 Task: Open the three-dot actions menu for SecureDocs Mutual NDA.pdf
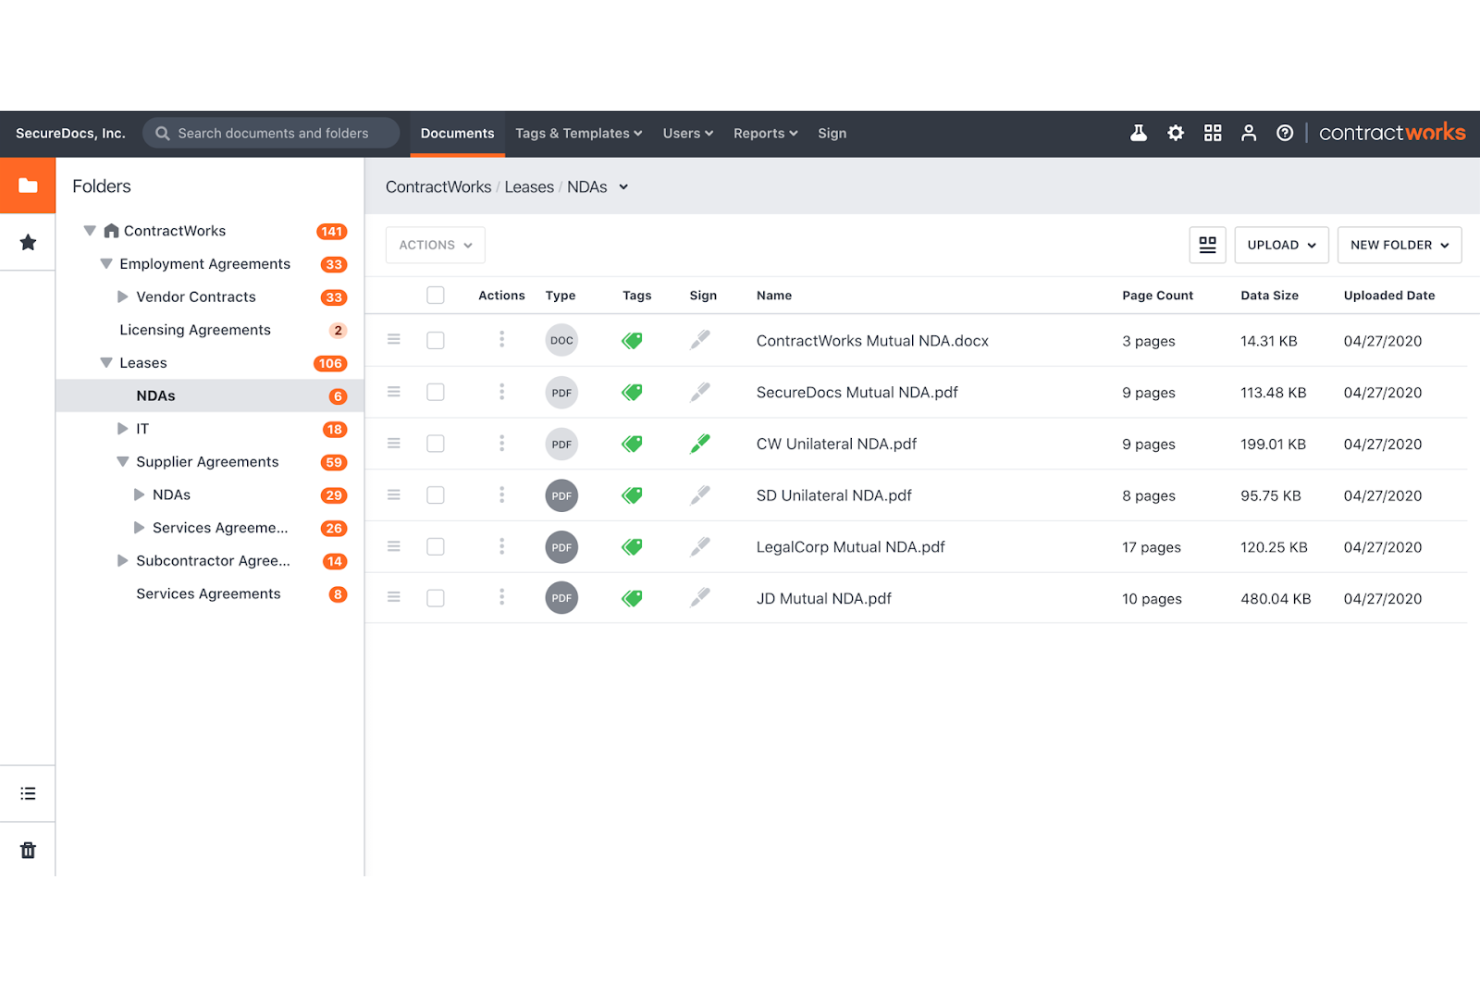[x=502, y=392]
